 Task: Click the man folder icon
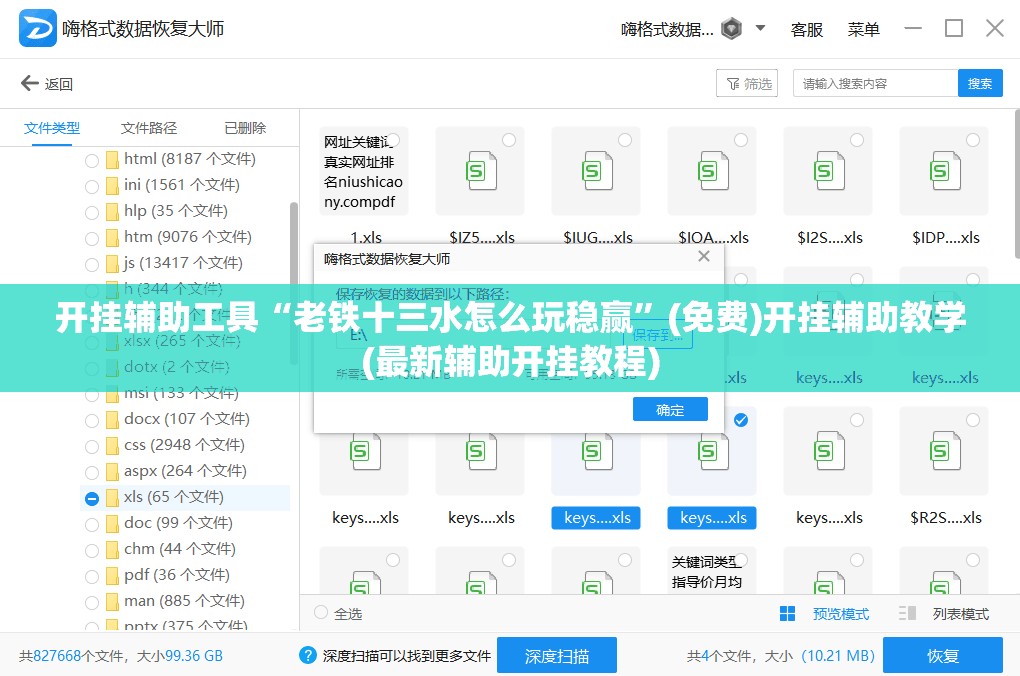(x=112, y=602)
